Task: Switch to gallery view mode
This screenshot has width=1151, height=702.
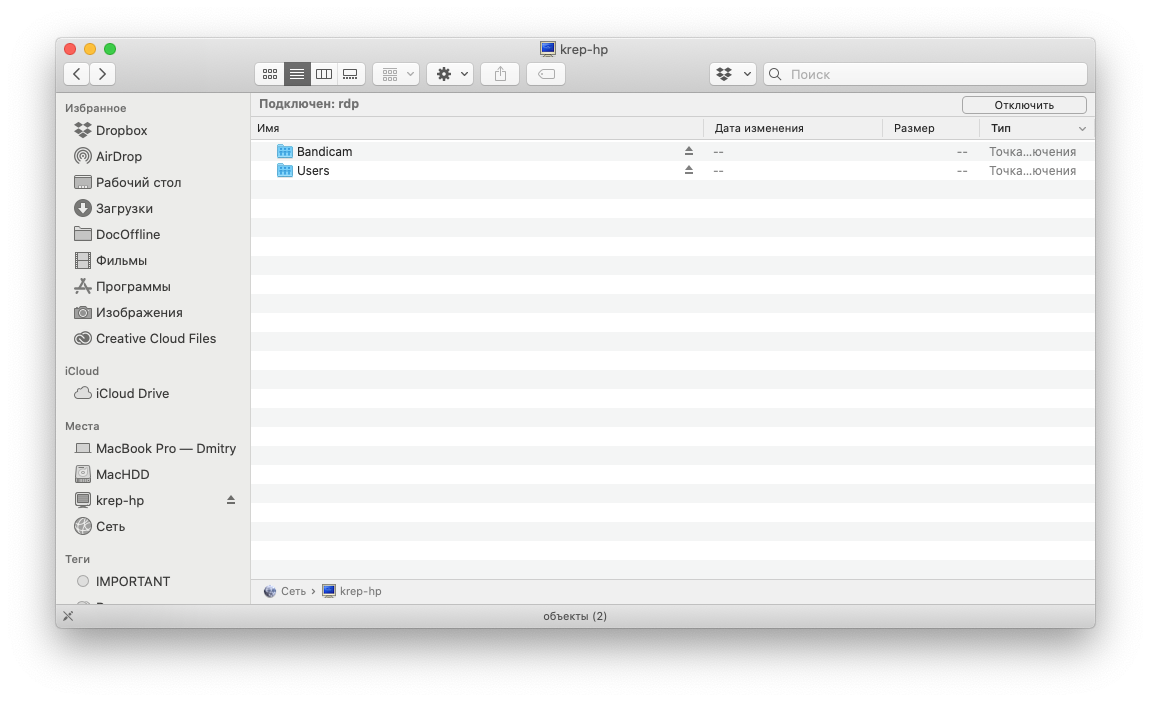Action: (350, 74)
